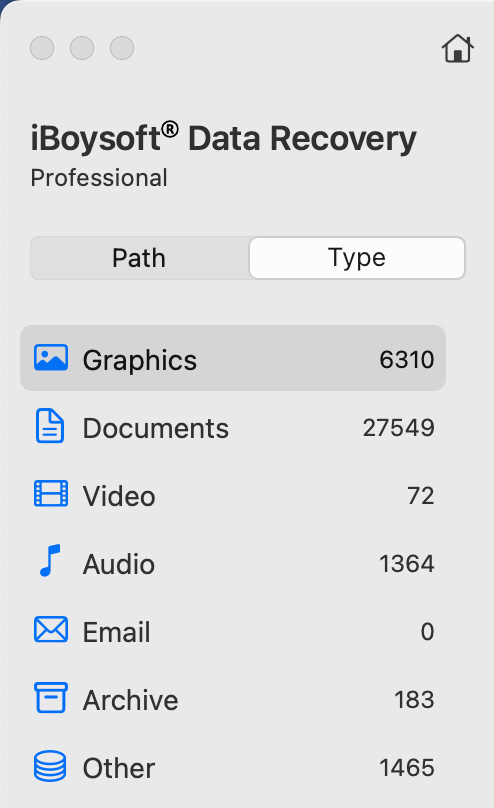This screenshot has height=808, width=494.
Task: Switch to the Type tab
Action: point(357,258)
